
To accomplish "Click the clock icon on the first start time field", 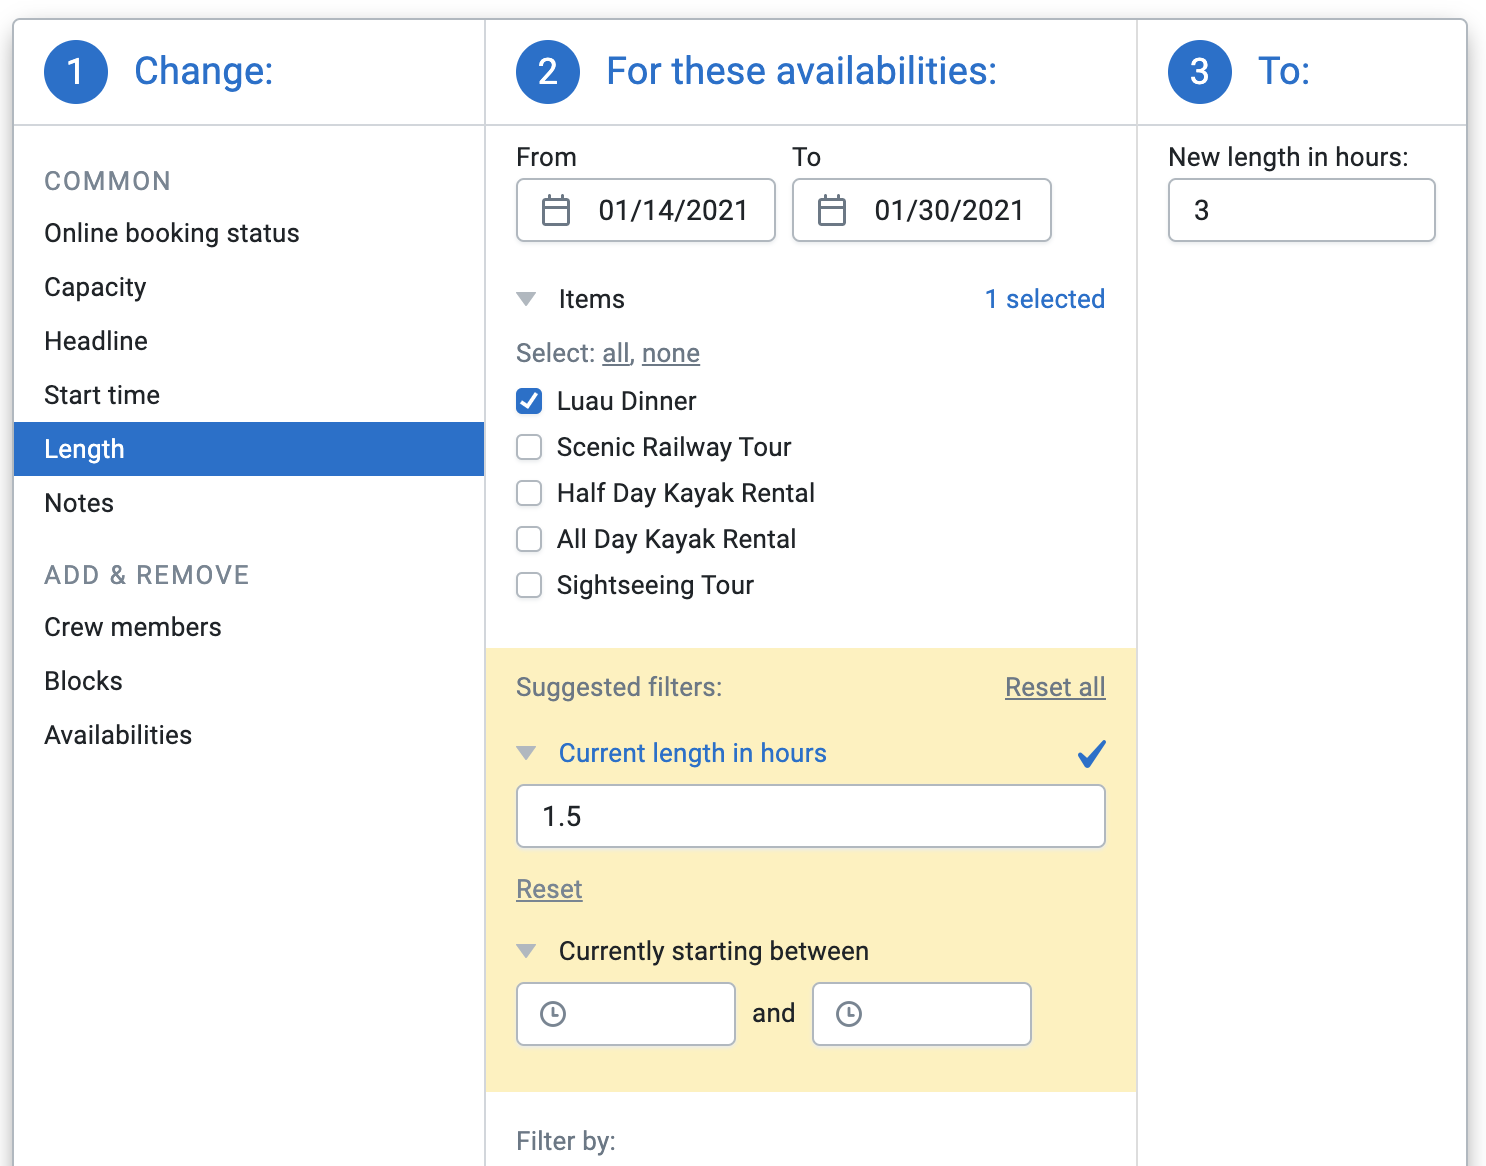I will [553, 1014].
